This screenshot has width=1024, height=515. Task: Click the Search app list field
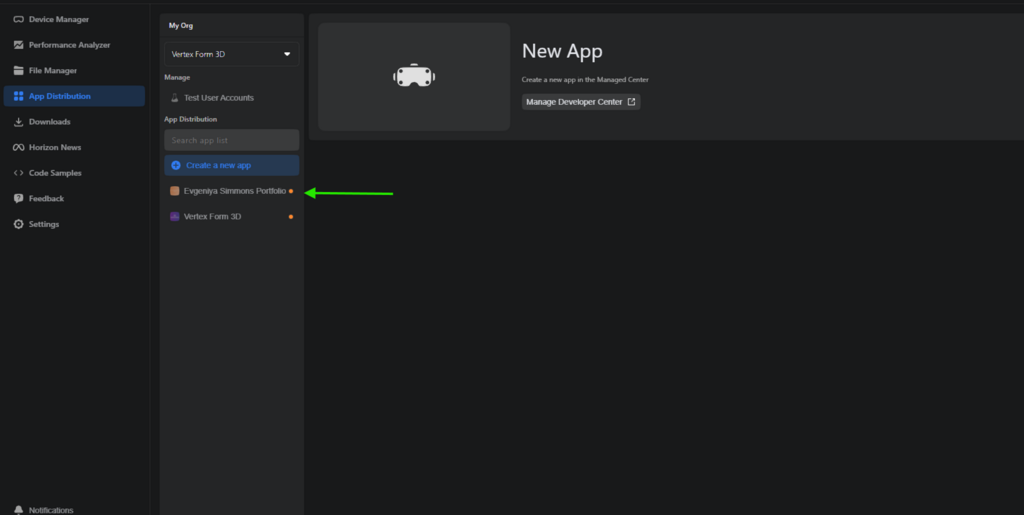point(231,140)
